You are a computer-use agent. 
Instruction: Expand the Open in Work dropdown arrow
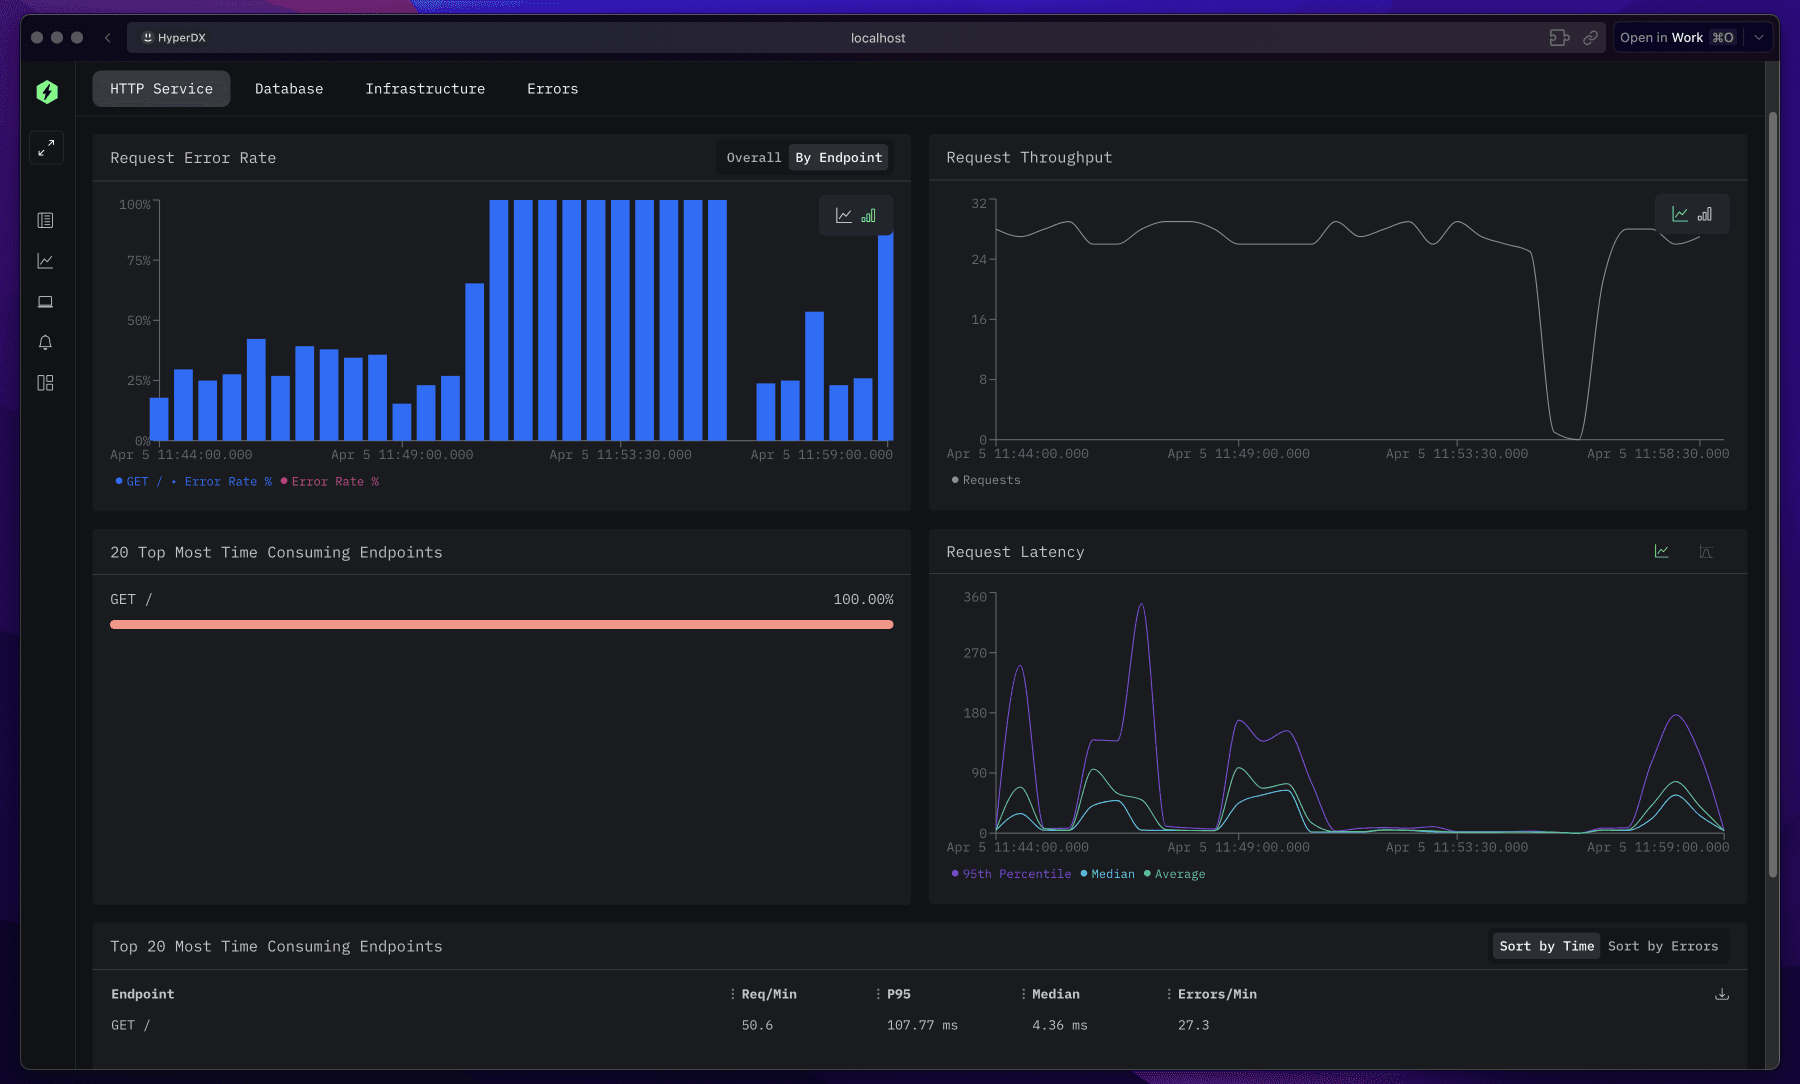(x=1759, y=38)
